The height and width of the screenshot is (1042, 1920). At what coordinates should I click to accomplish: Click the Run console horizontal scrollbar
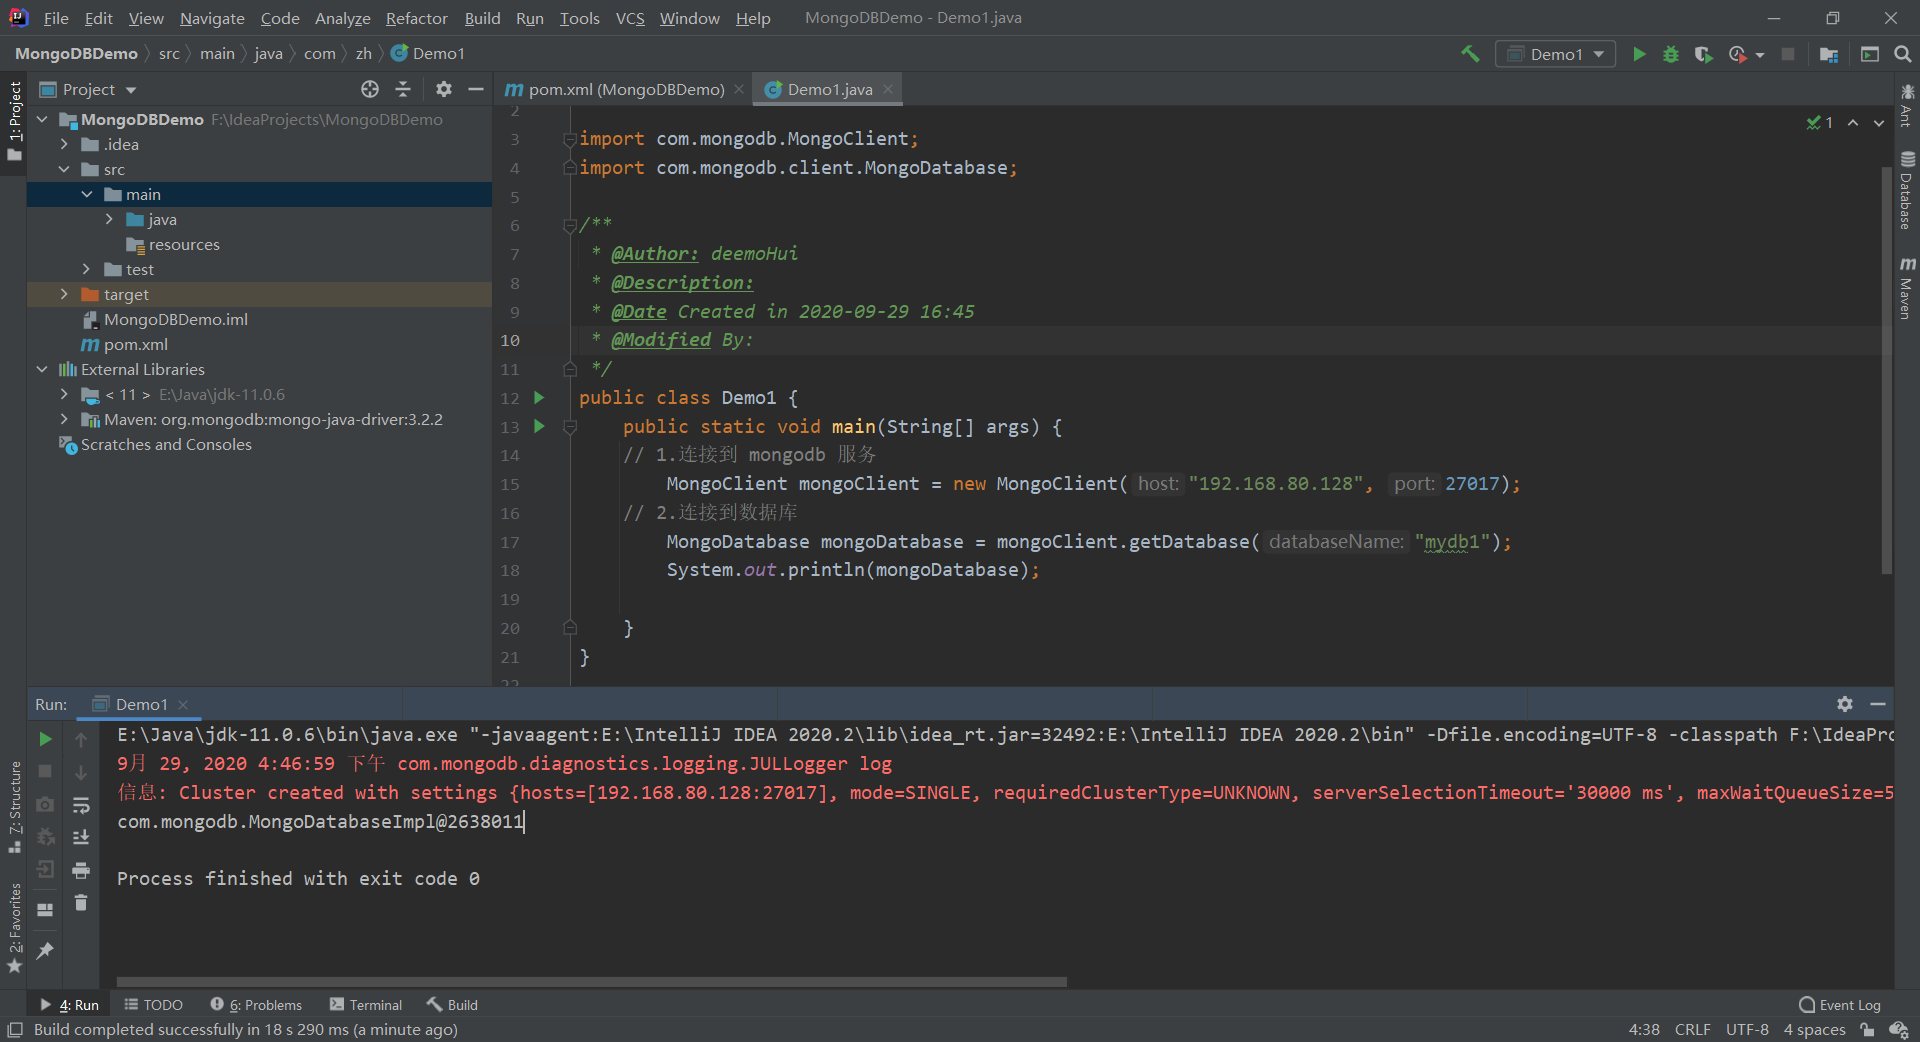pos(592,982)
